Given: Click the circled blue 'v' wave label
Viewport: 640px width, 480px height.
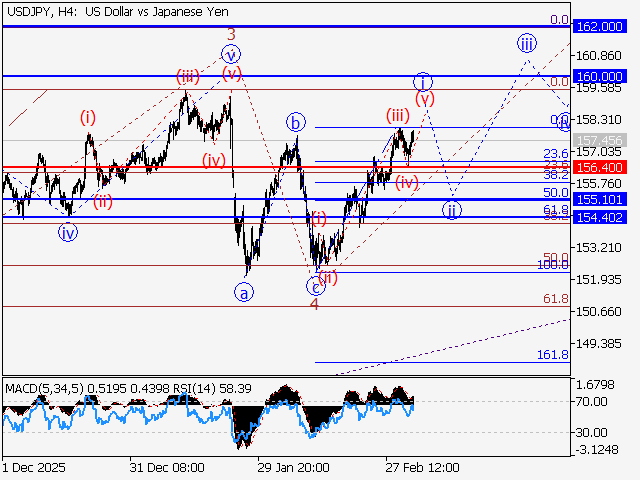Looking at the screenshot, I should 231,54.
